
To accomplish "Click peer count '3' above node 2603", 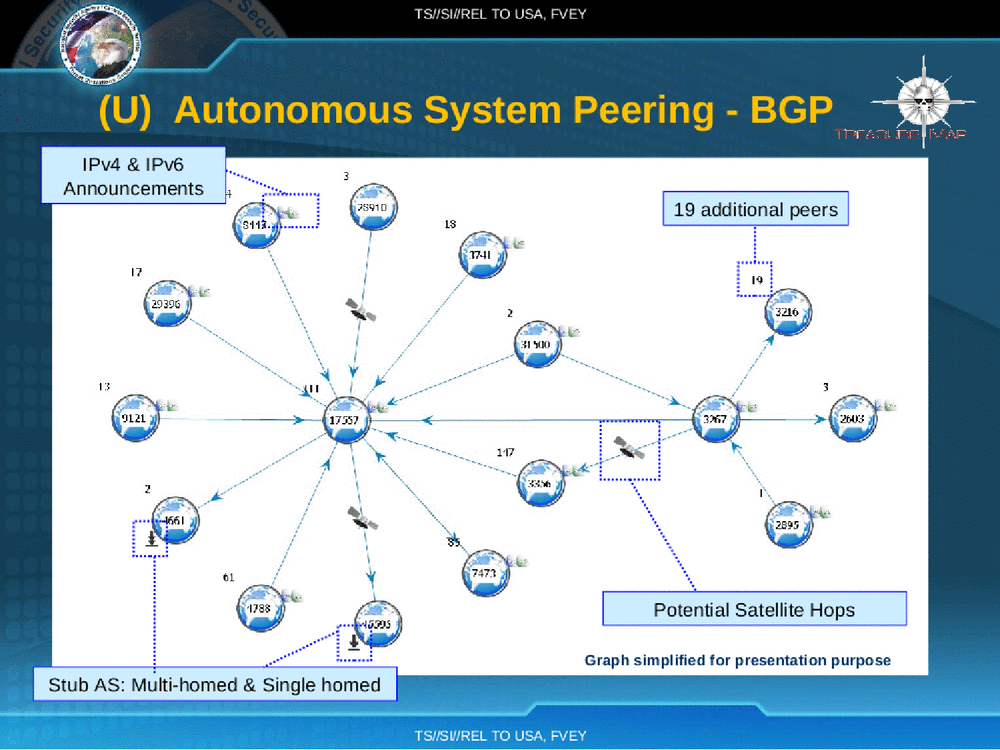I will pyautogui.click(x=826, y=387).
